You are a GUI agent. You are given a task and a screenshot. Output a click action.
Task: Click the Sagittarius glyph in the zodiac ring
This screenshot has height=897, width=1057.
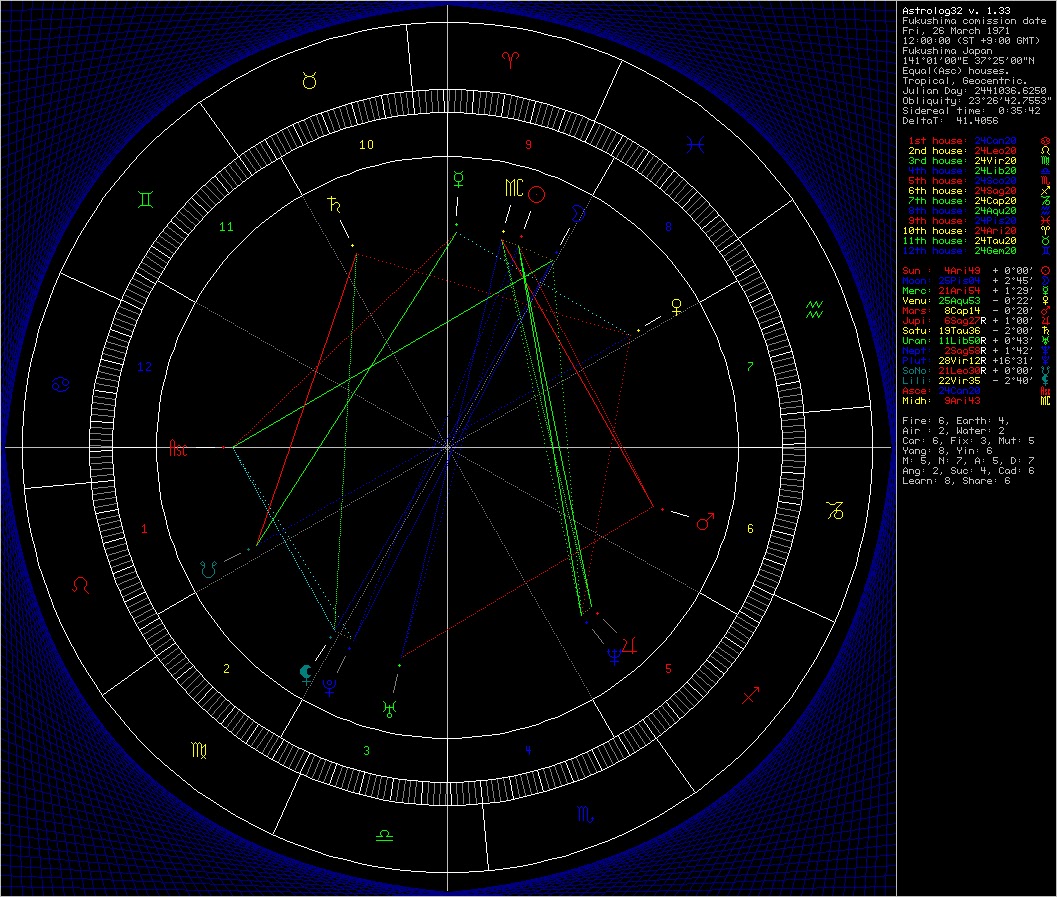(x=750, y=695)
